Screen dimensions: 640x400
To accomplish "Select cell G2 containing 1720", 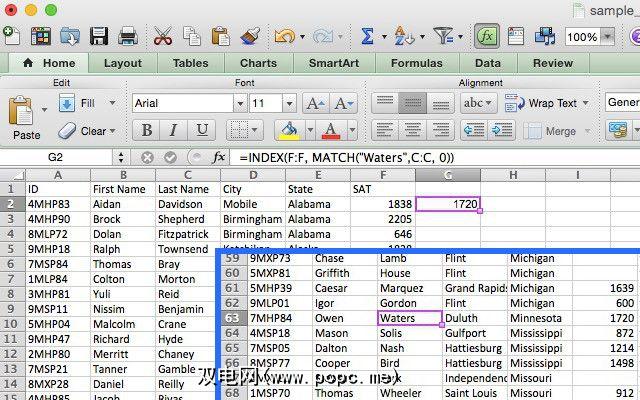I will click(x=448, y=204).
